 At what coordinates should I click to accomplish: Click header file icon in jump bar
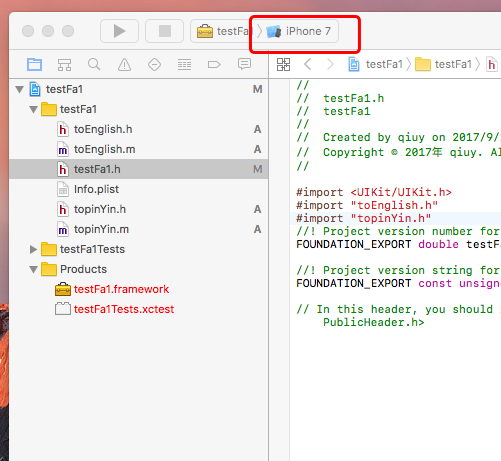[x=492, y=64]
